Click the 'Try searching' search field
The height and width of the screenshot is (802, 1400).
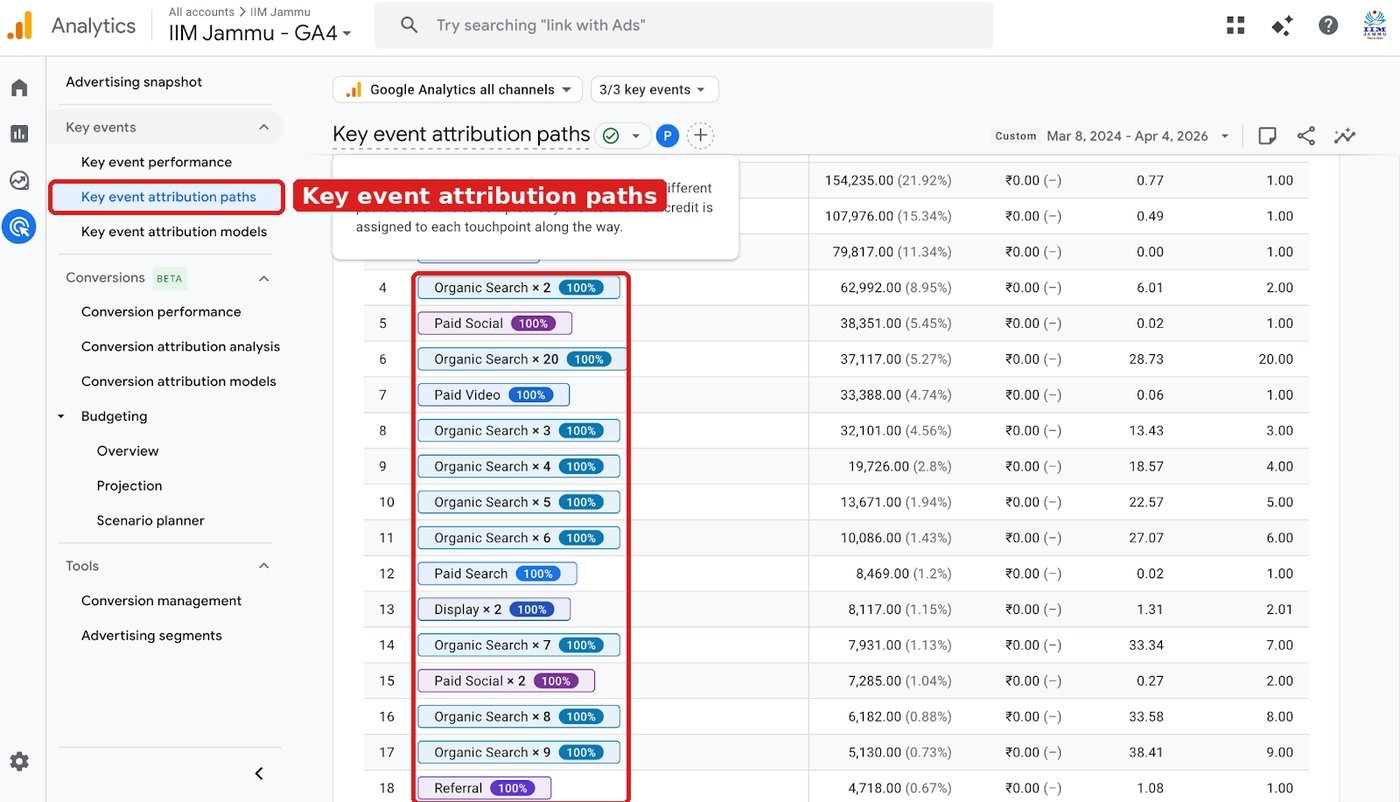(684, 25)
